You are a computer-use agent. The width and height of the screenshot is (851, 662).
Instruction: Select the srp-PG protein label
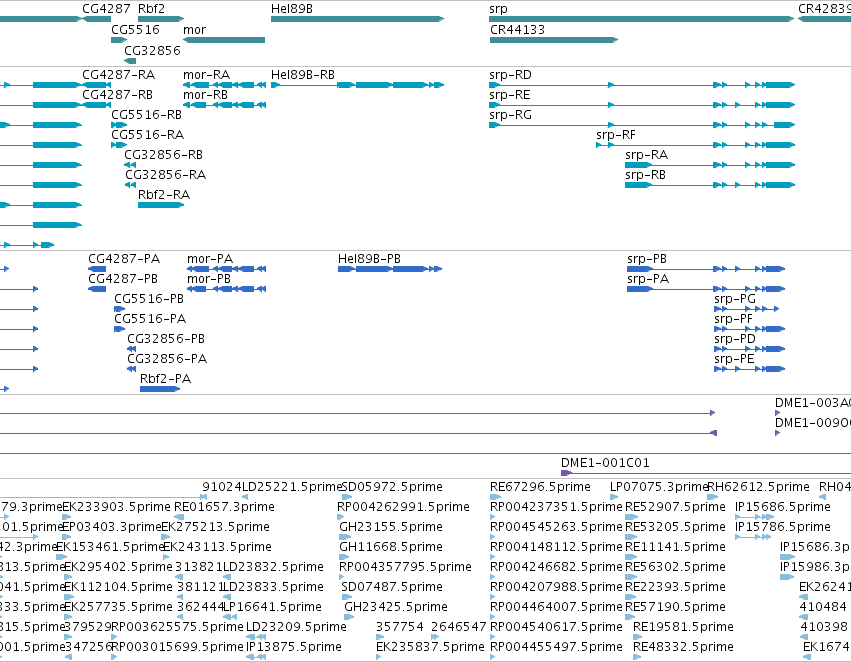[x=735, y=299]
